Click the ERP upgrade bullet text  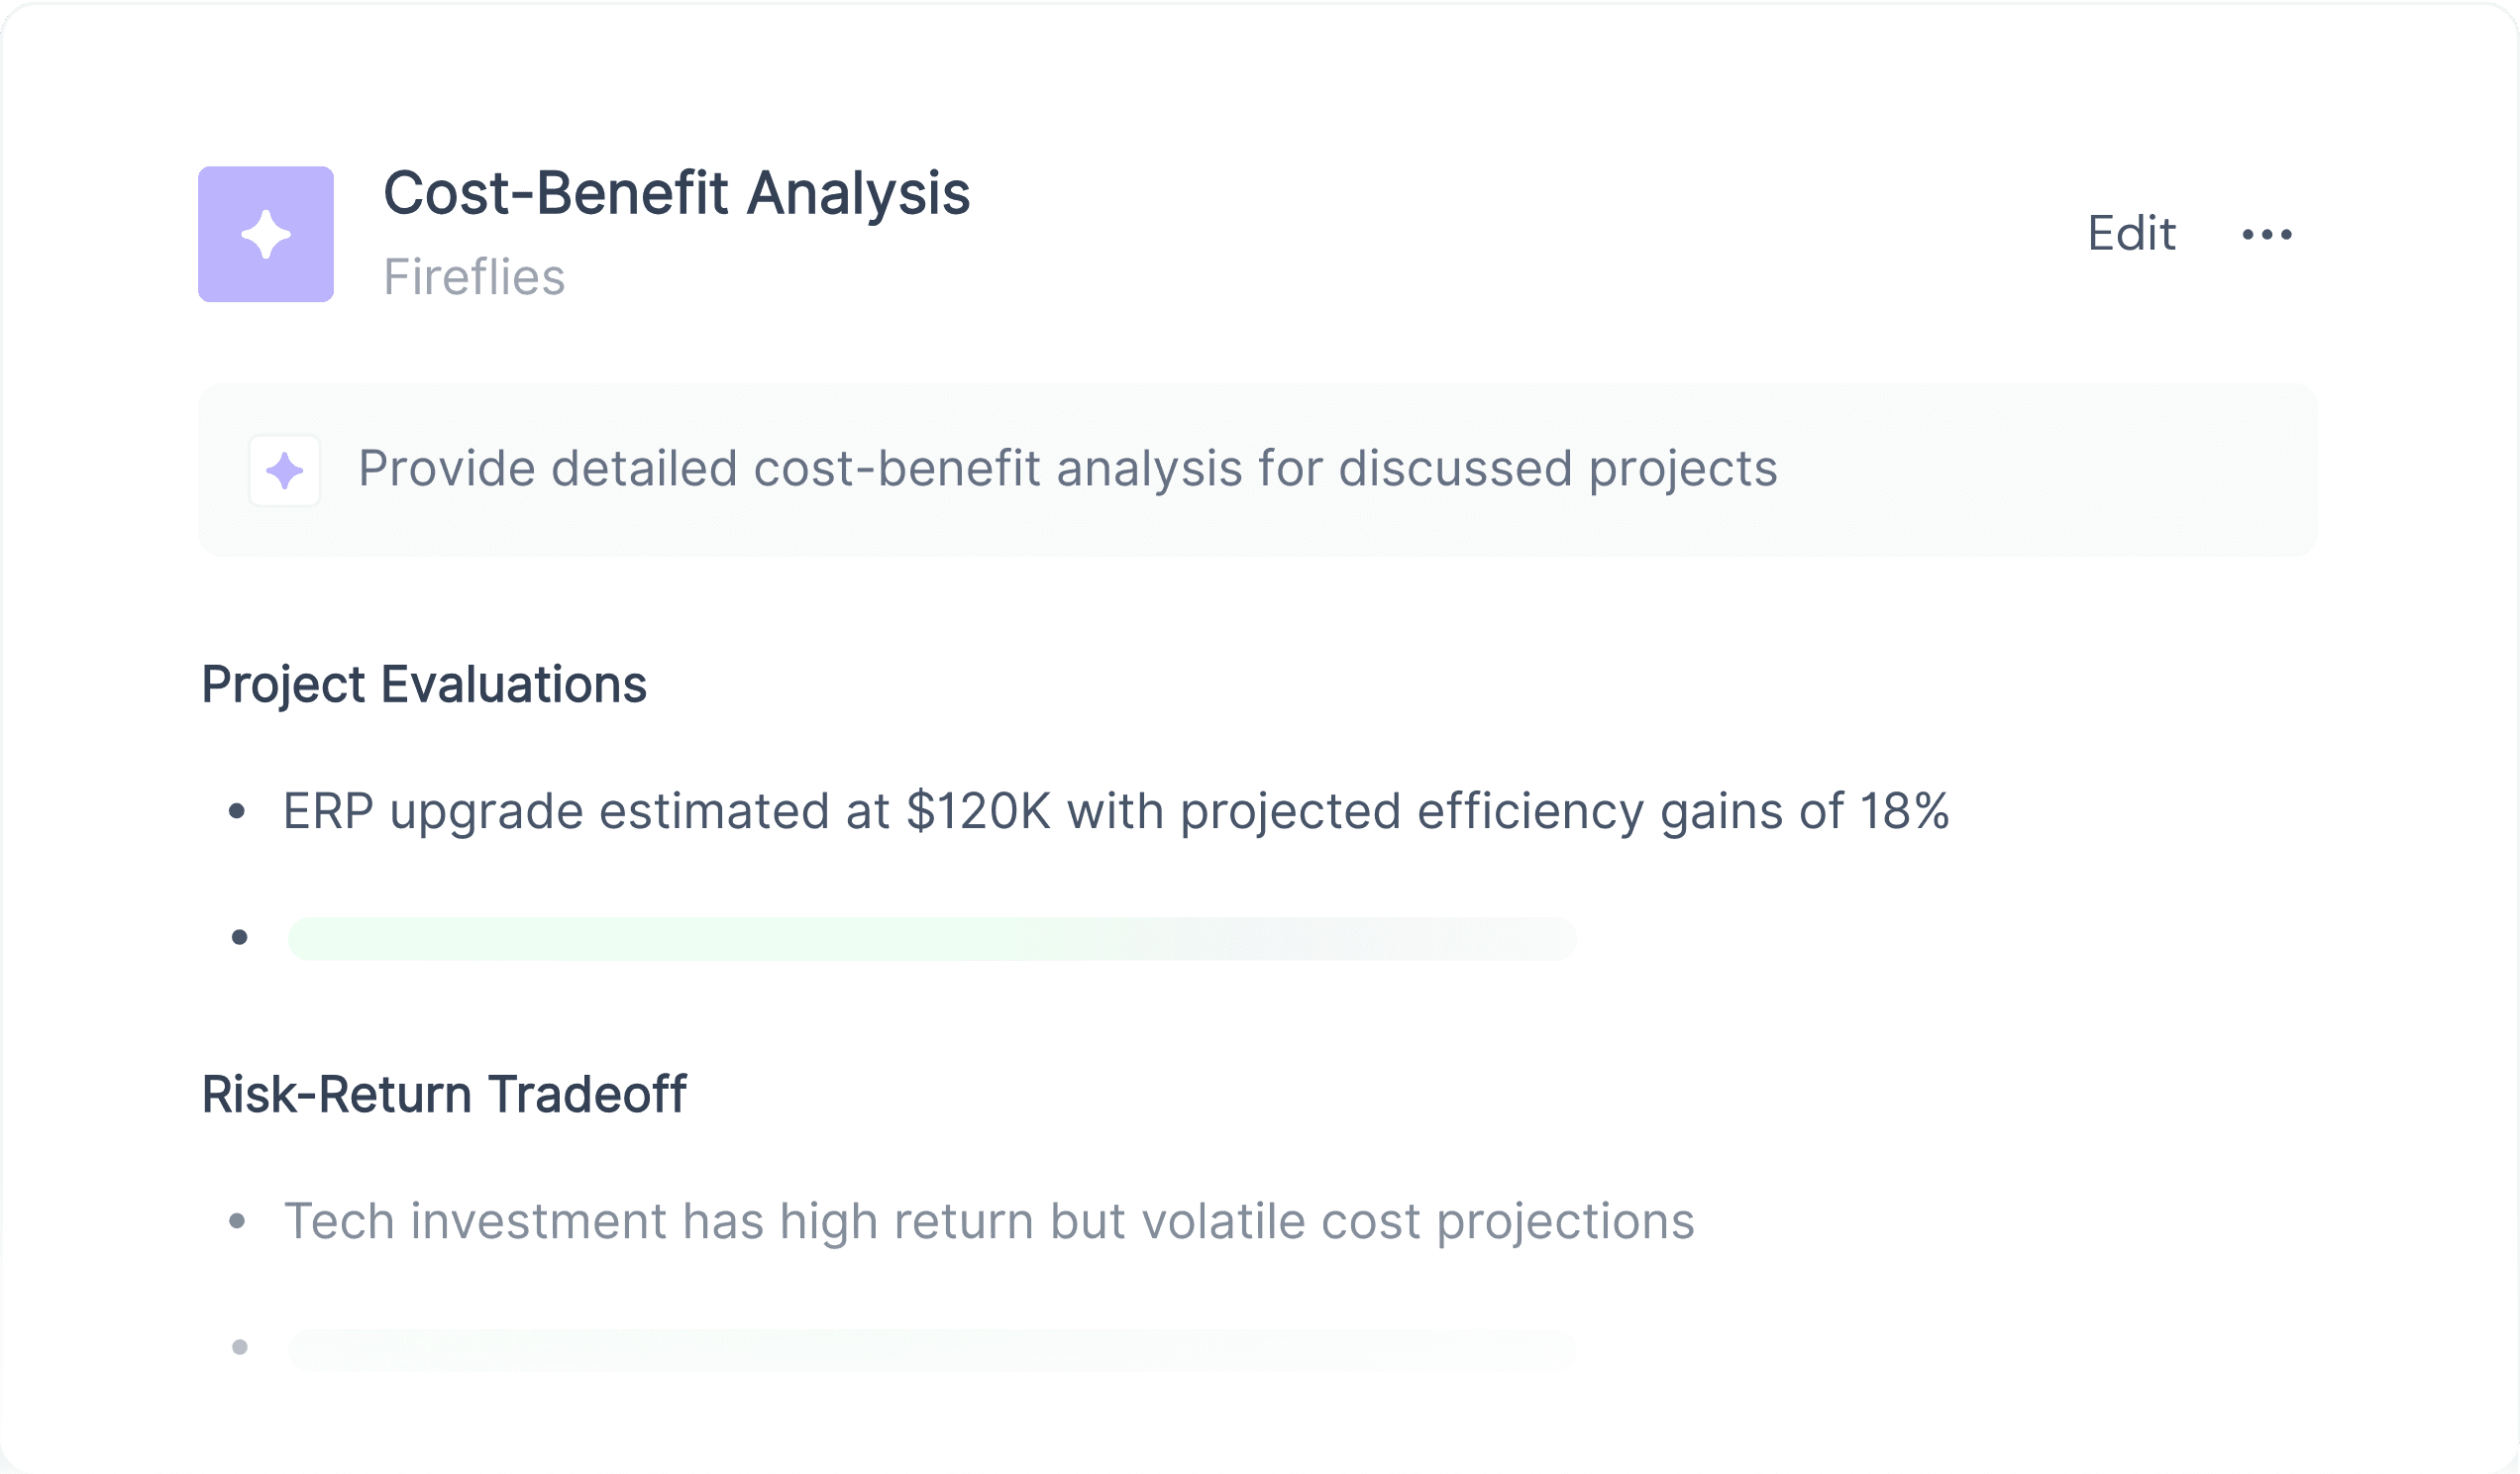coord(1116,811)
